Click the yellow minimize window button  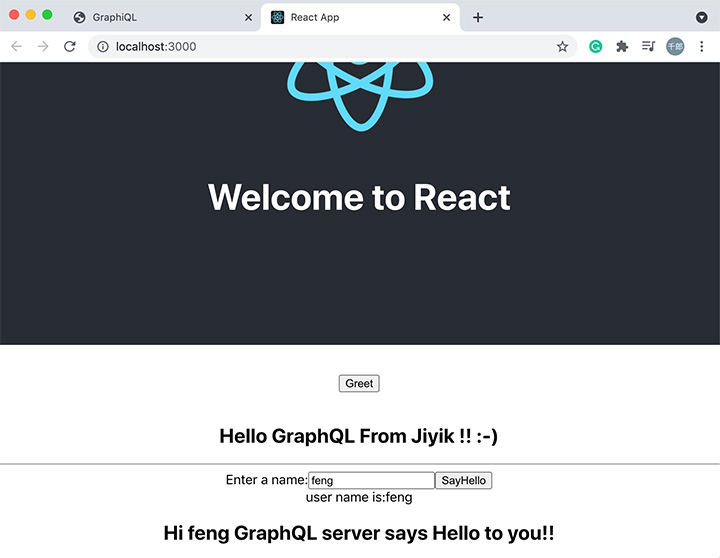coord(31,15)
